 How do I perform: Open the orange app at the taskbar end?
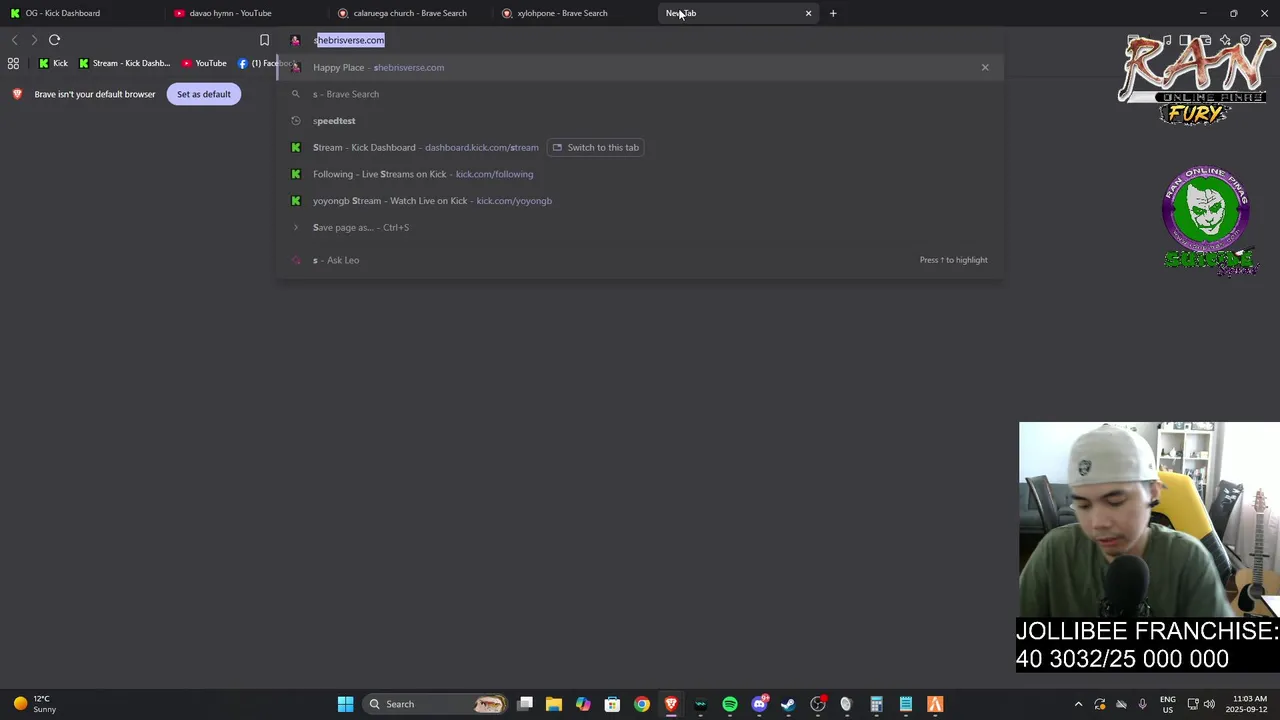point(935,704)
